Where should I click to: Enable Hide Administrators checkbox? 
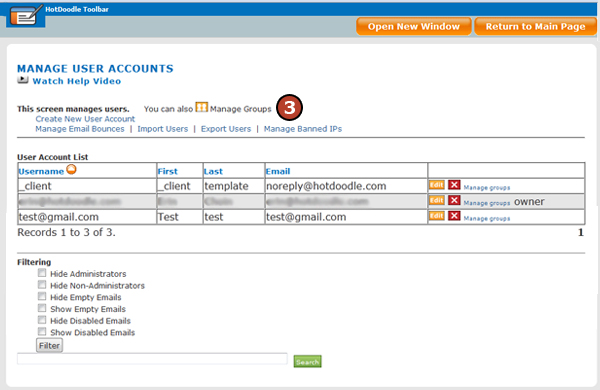pyautogui.click(x=42, y=273)
